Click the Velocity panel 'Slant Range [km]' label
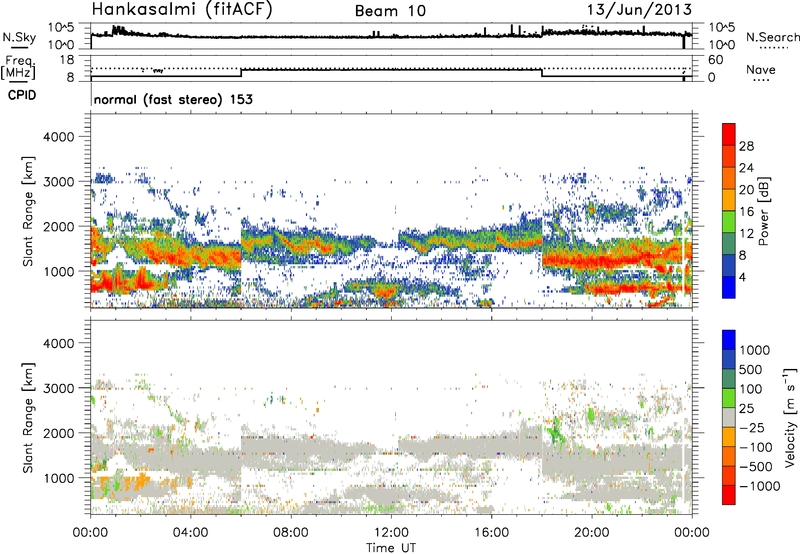 click(x=28, y=418)
